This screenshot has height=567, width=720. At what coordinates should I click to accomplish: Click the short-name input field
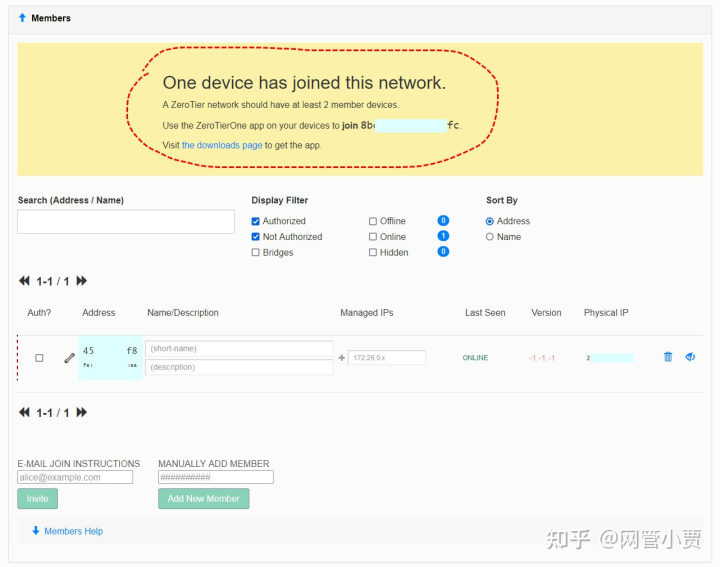(239, 348)
